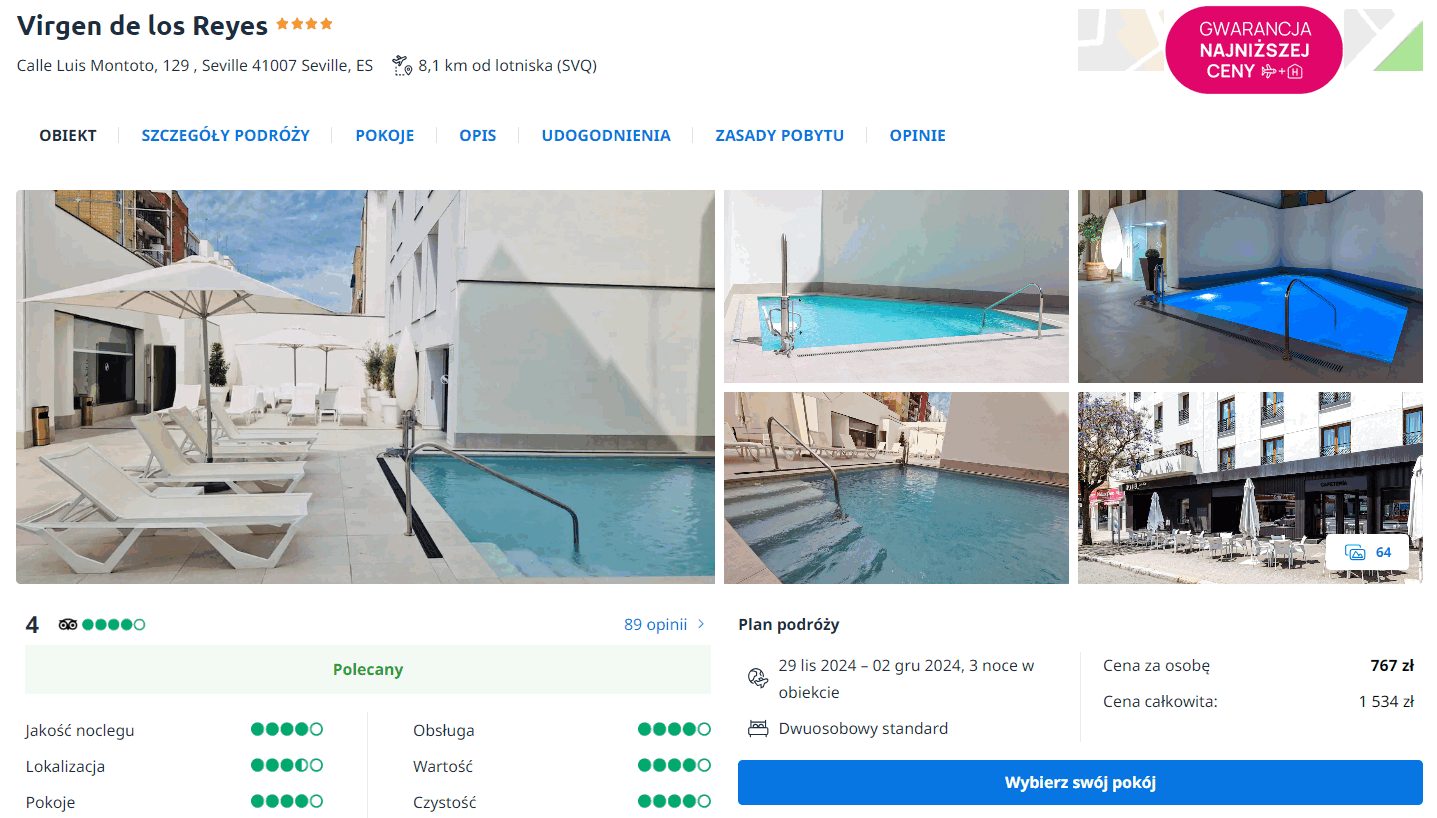Click the Gwarancja Najniższej Ceny badge

[1254, 50]
